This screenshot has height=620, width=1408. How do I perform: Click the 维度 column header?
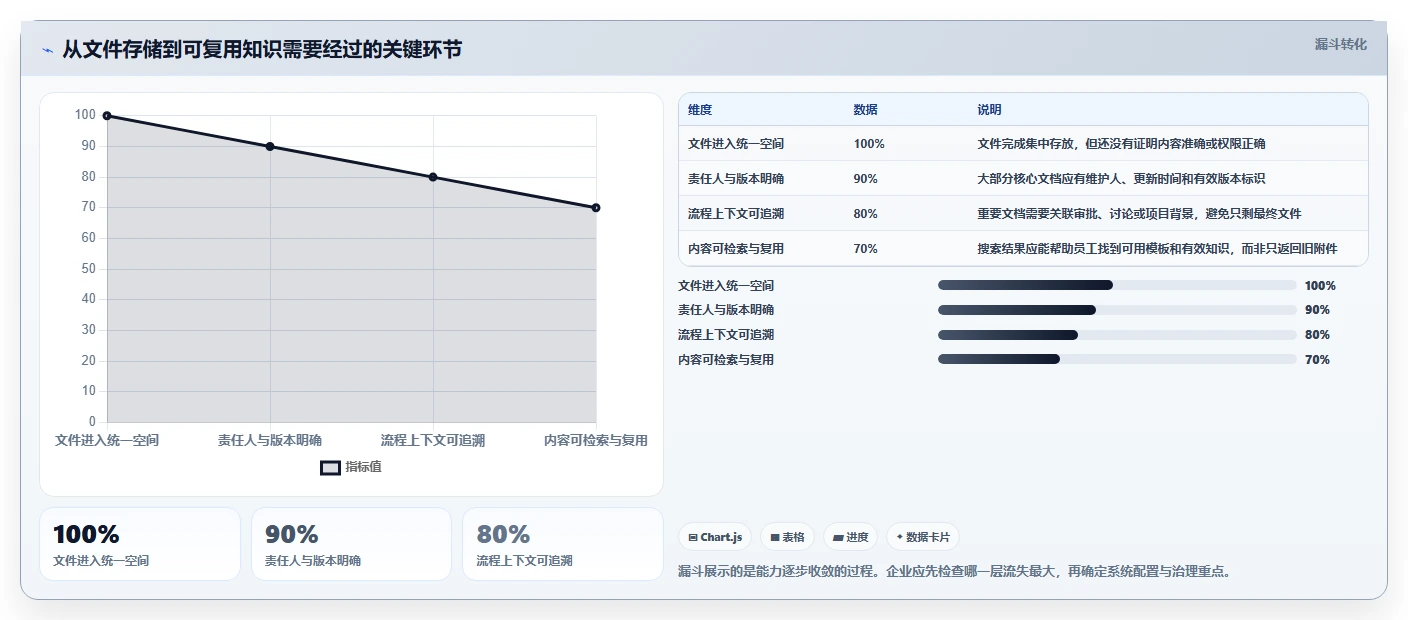tap(700, 110)
